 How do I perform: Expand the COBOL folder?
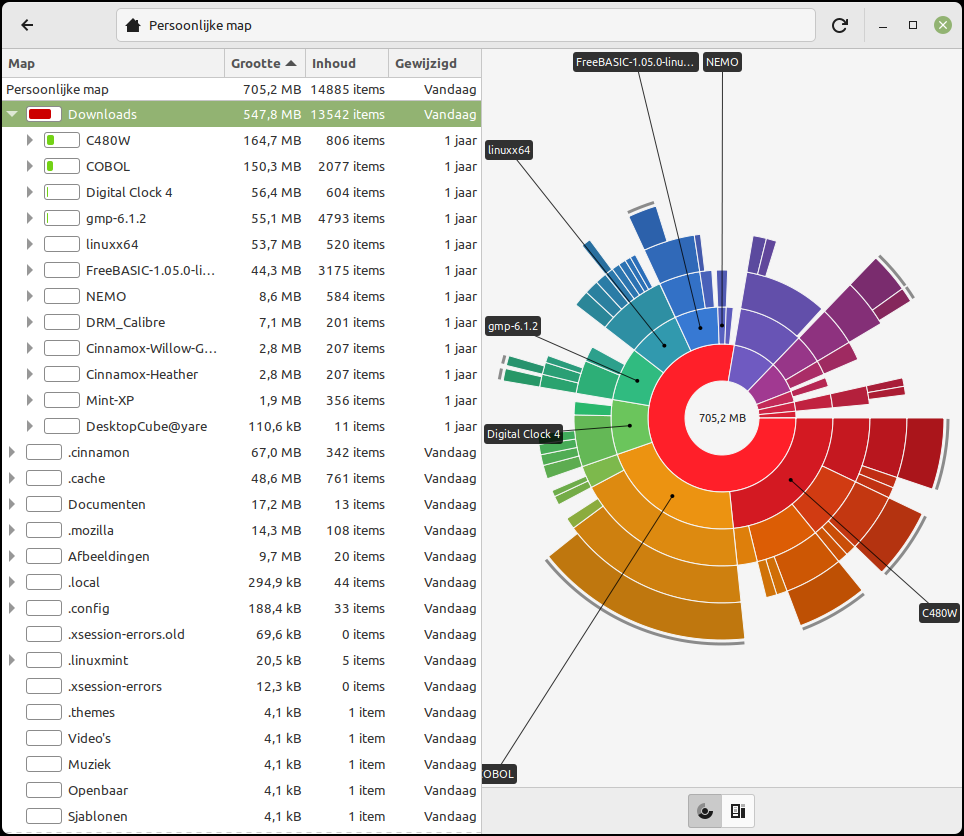(30, 166)
